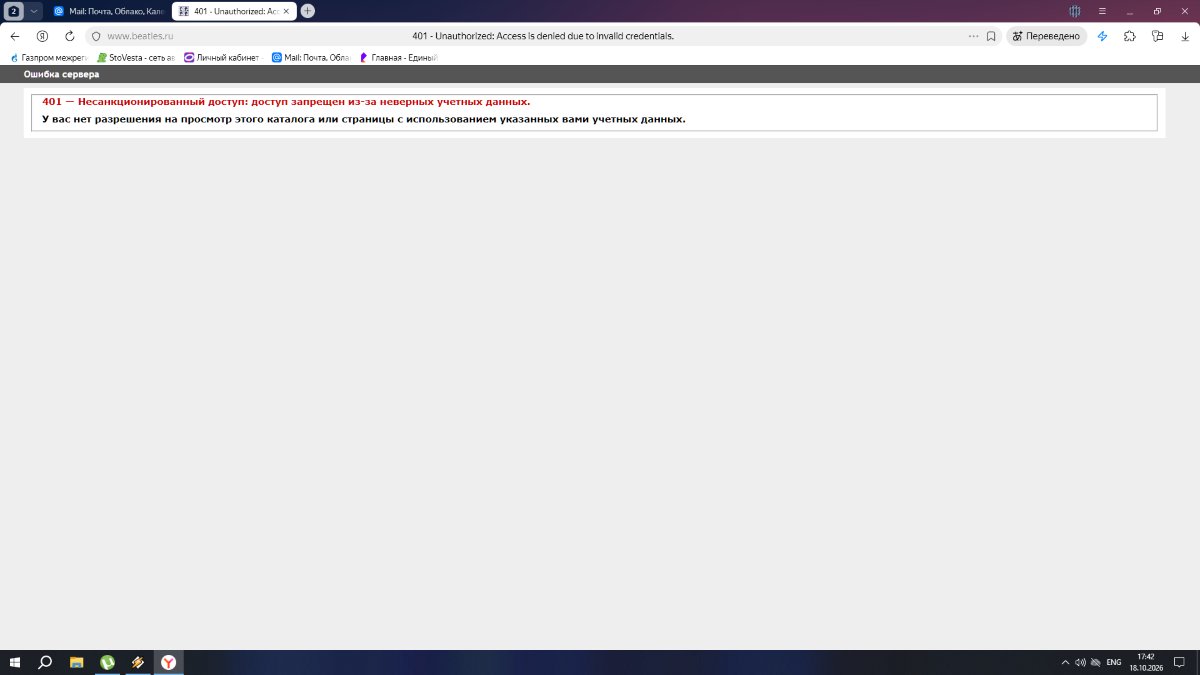The height and width of the screenshot is (675, 1200).
Task: Open the Yandex home button
Action: [42, 36]
